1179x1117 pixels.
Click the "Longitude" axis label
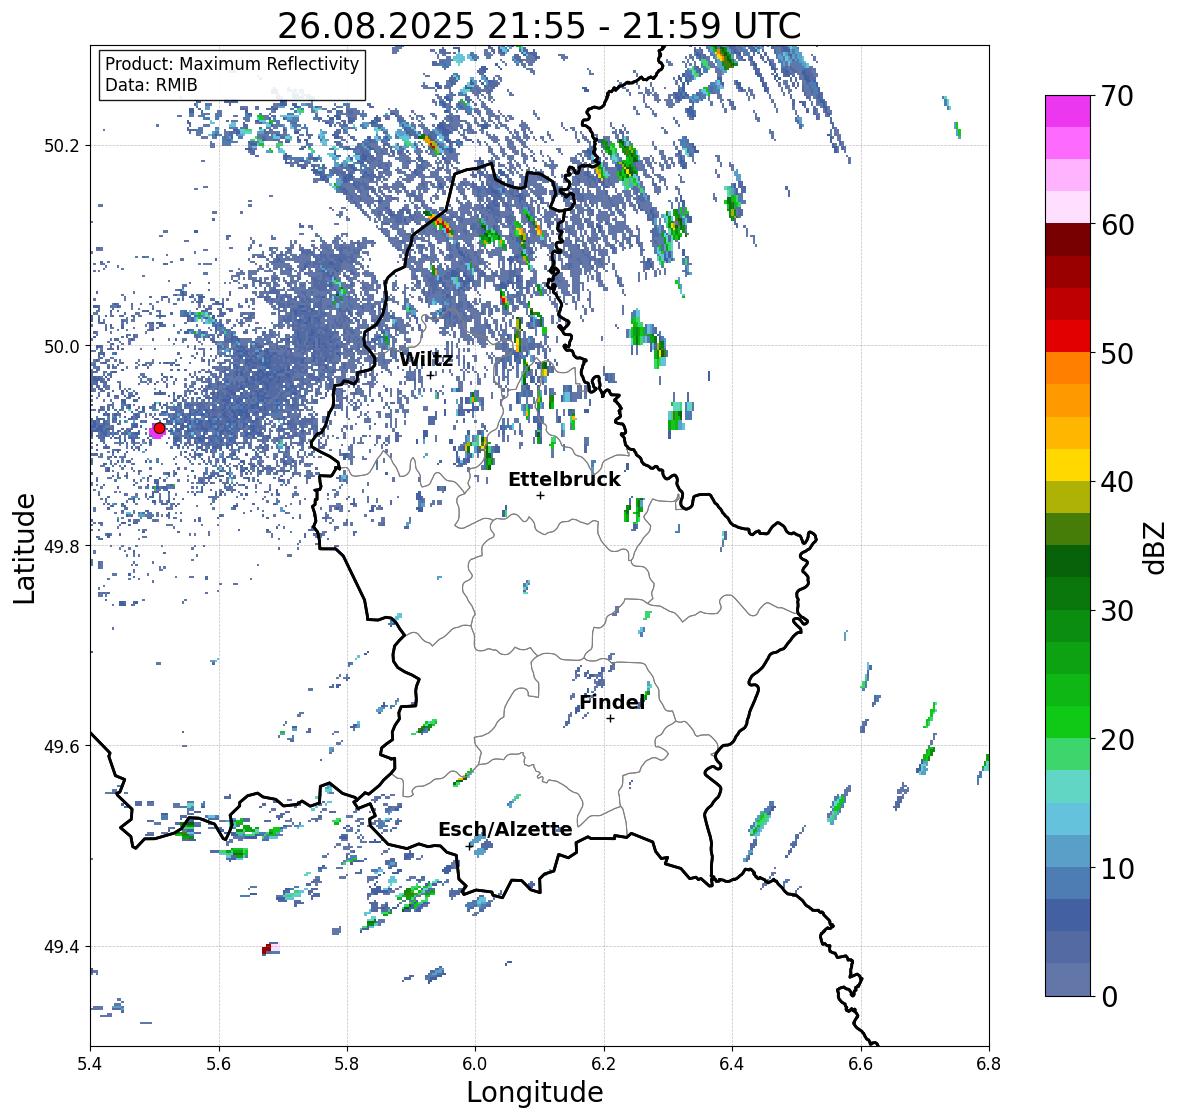(x=535, y=1092)
